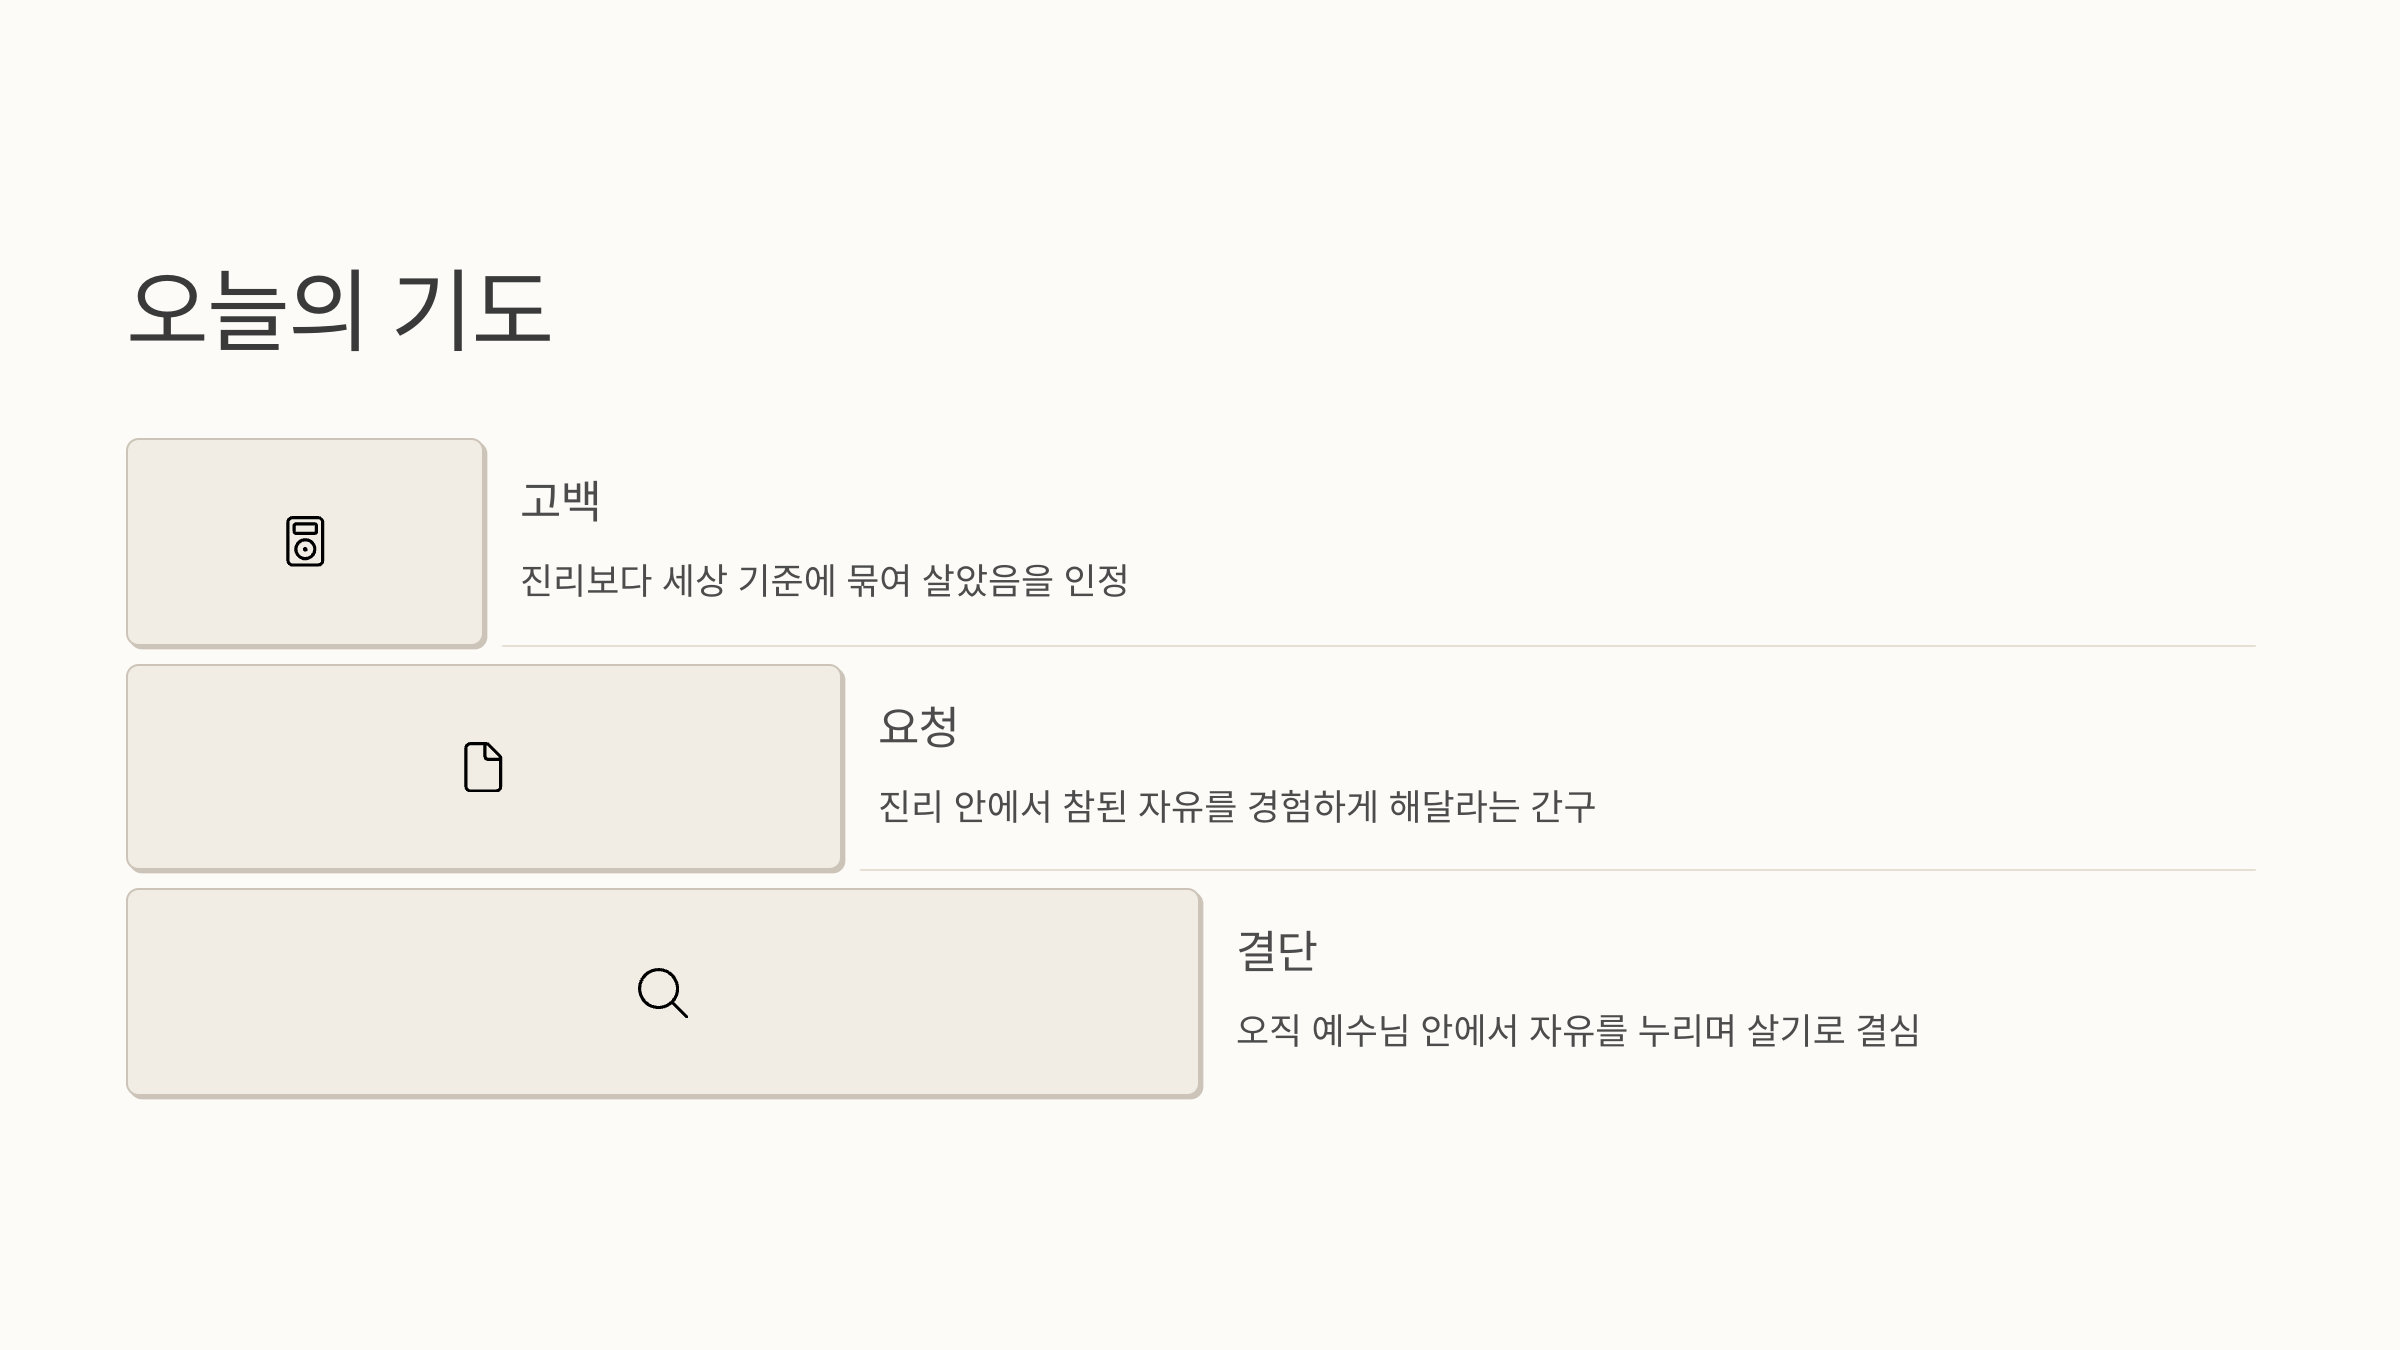The image size is (2400, 1350).
Task: Click the document file icon beside 요청
Action: pos(483,767)
